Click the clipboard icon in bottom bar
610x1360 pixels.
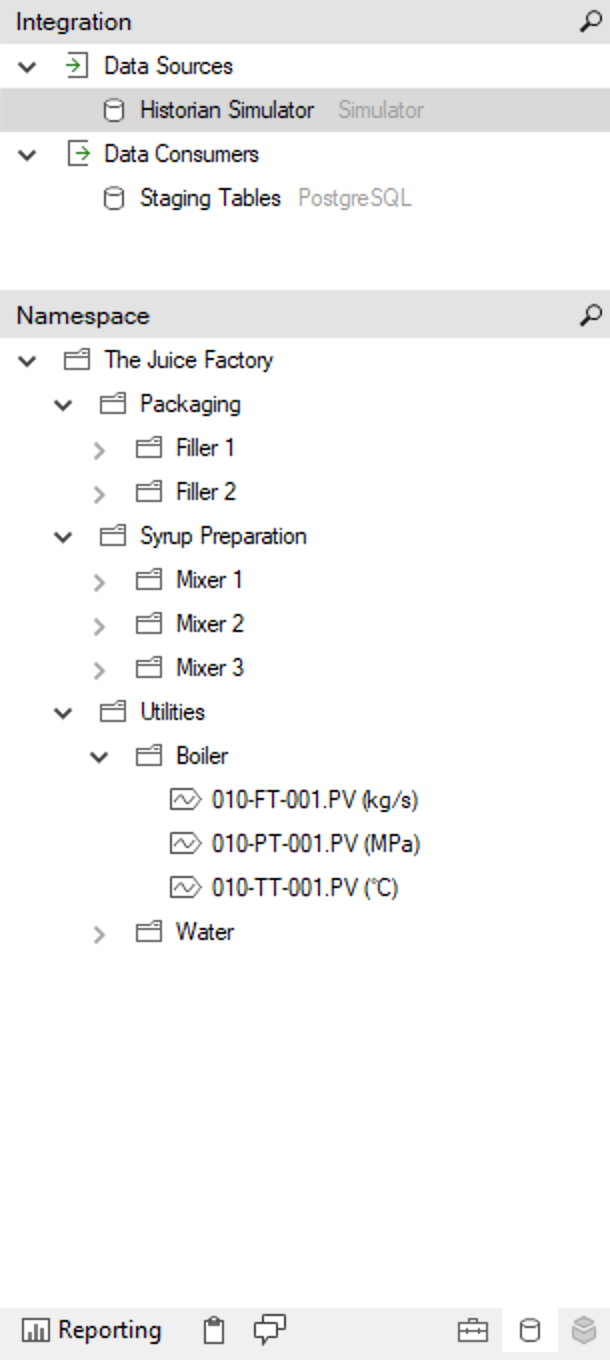(213, 1330)
